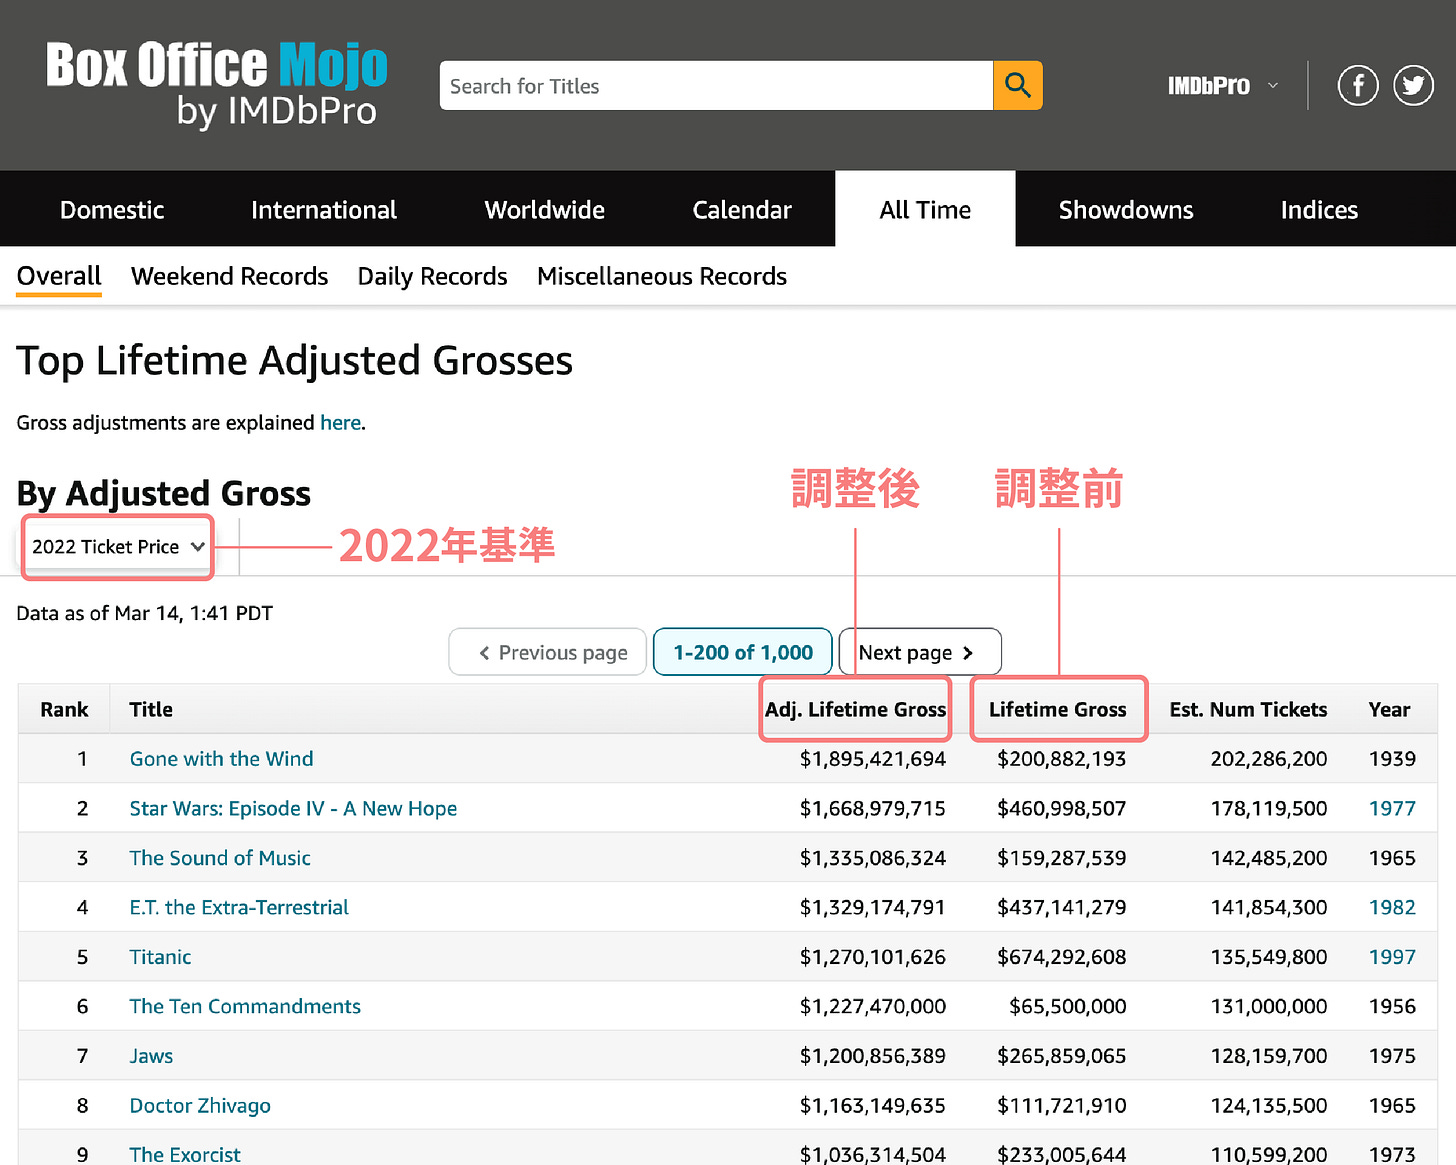Select the $674,292,608 lifetime gross cell
The width and height of the screenshot is (1456, 1165).
coord(1062,957)
